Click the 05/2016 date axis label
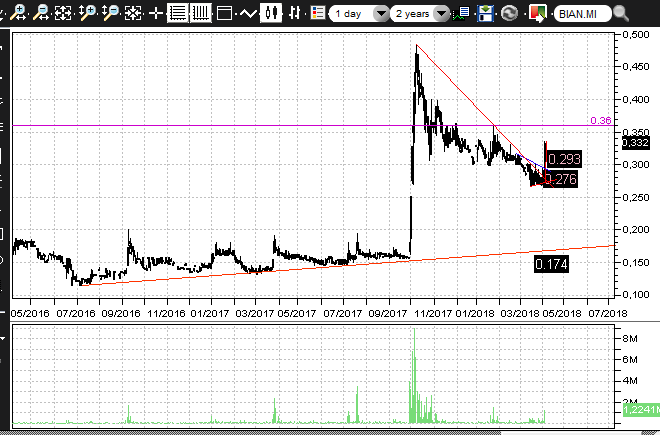This screenshot has height=435, width=660. pos(30,314)
